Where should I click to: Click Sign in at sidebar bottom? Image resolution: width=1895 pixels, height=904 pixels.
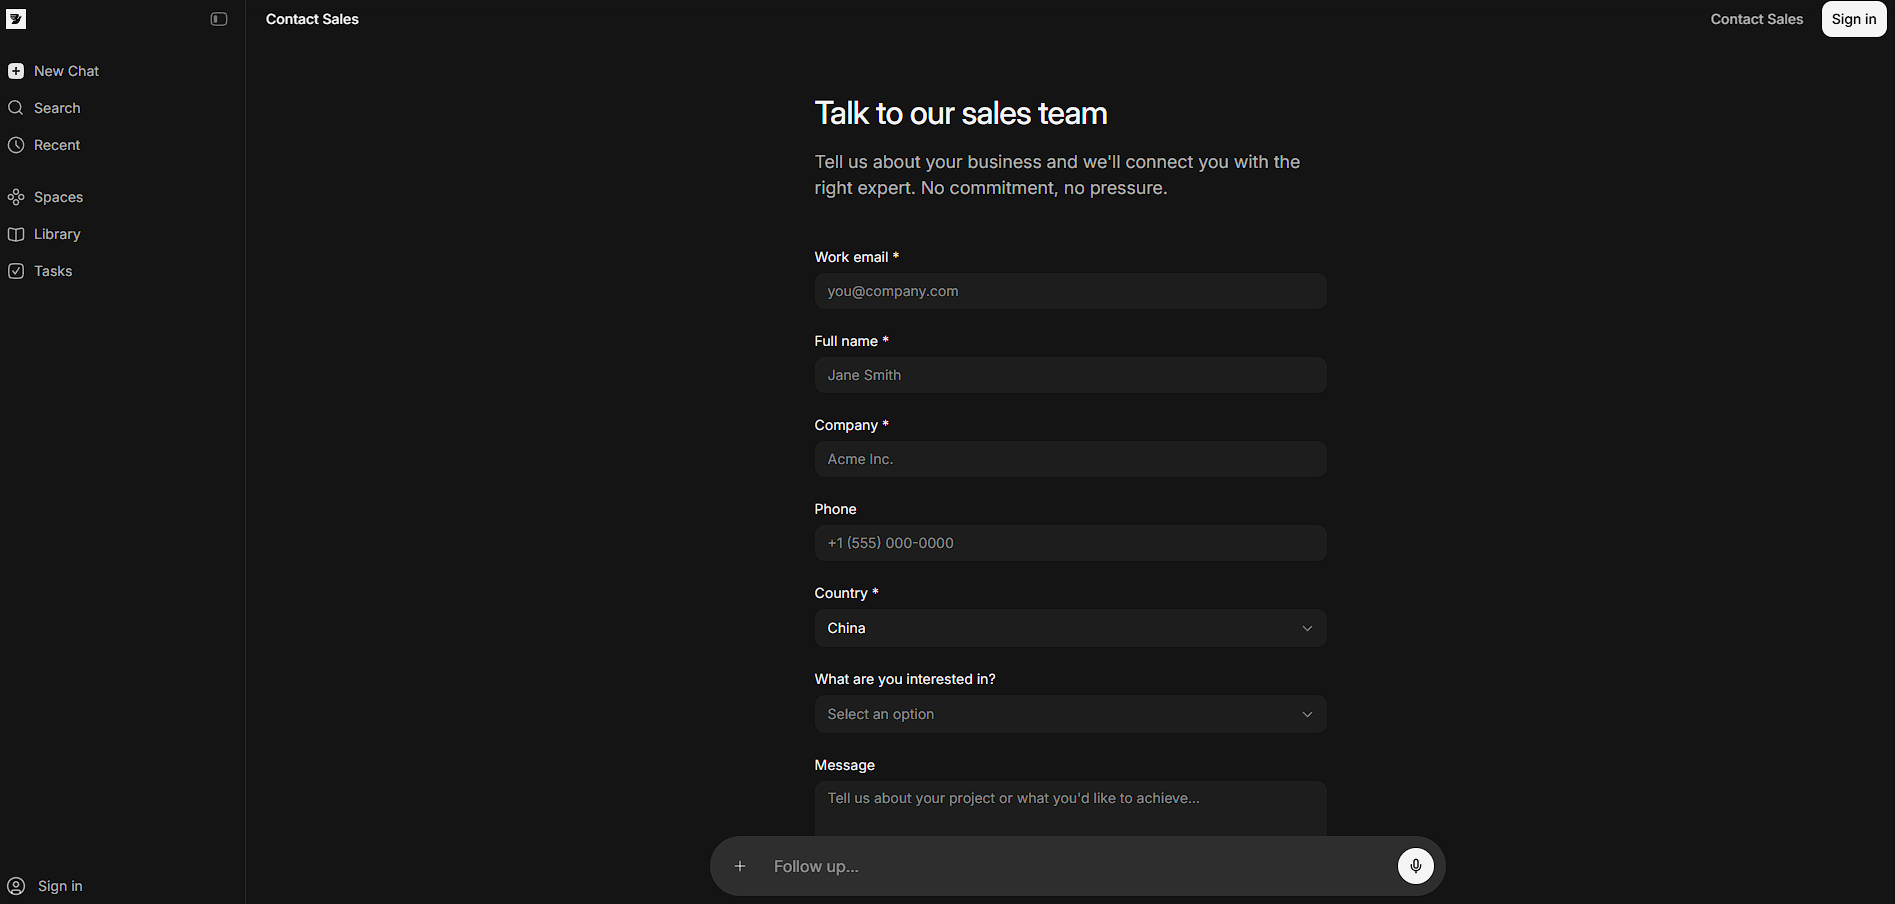coord(60,886)
